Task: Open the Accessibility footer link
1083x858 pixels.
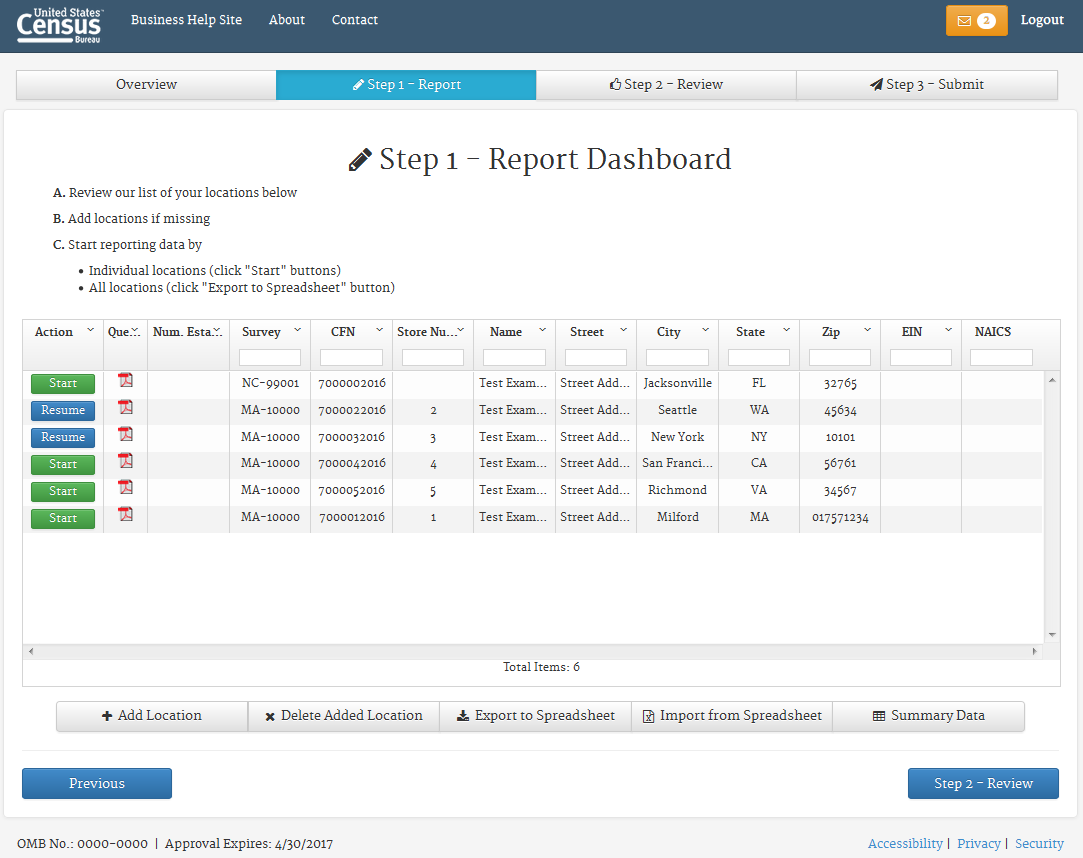Action: (905, 843)
